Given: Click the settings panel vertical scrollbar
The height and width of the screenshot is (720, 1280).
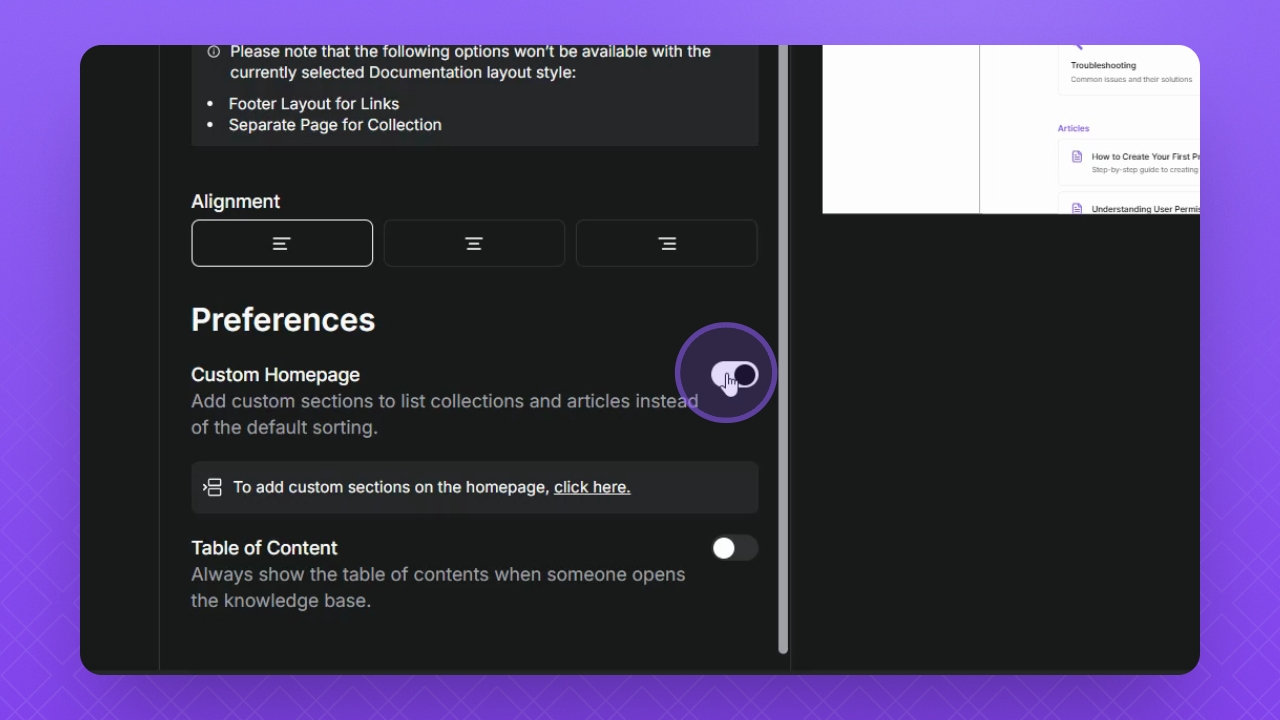Looking at the screenshot, I should tap(783, 349).
